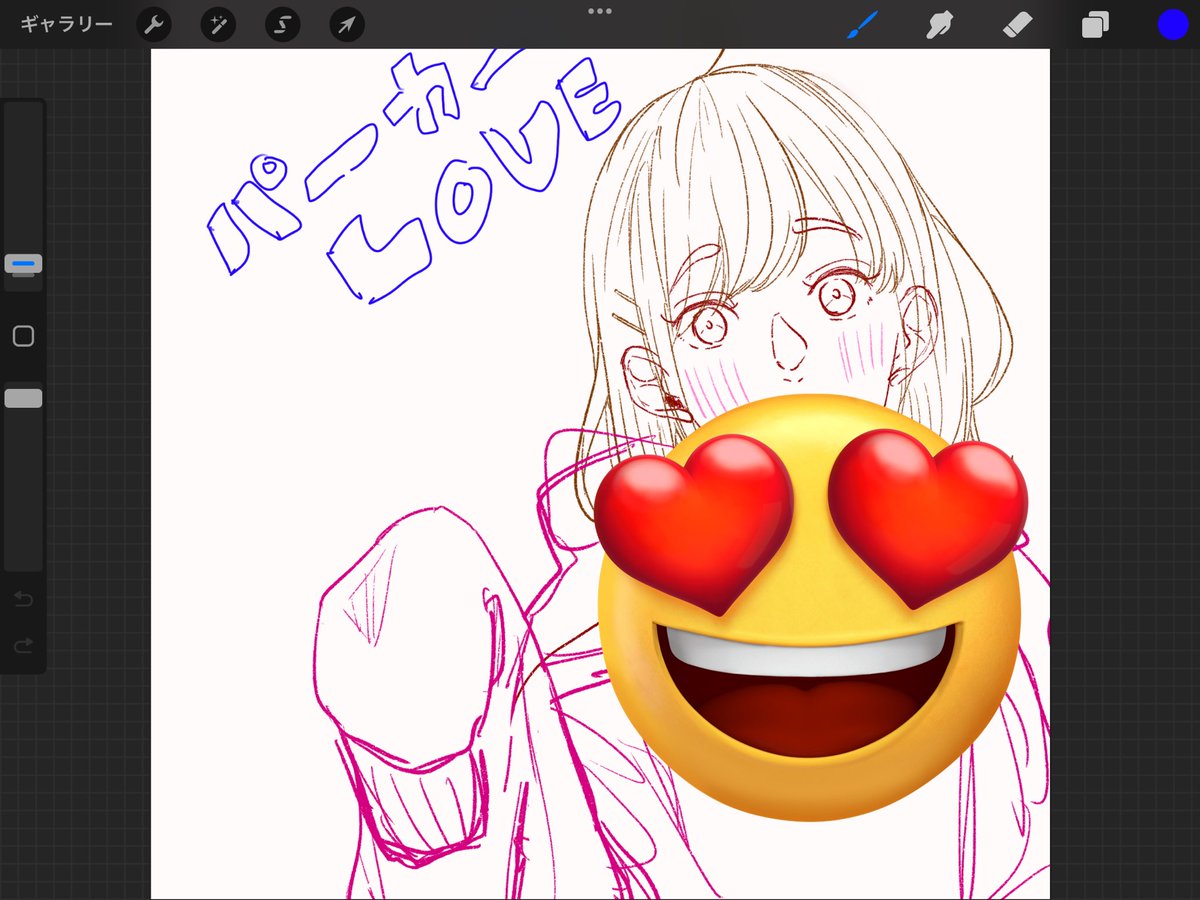Tap the square modify button in sidebar
This screenshot has height=900, width=1200.
[23, 336]
